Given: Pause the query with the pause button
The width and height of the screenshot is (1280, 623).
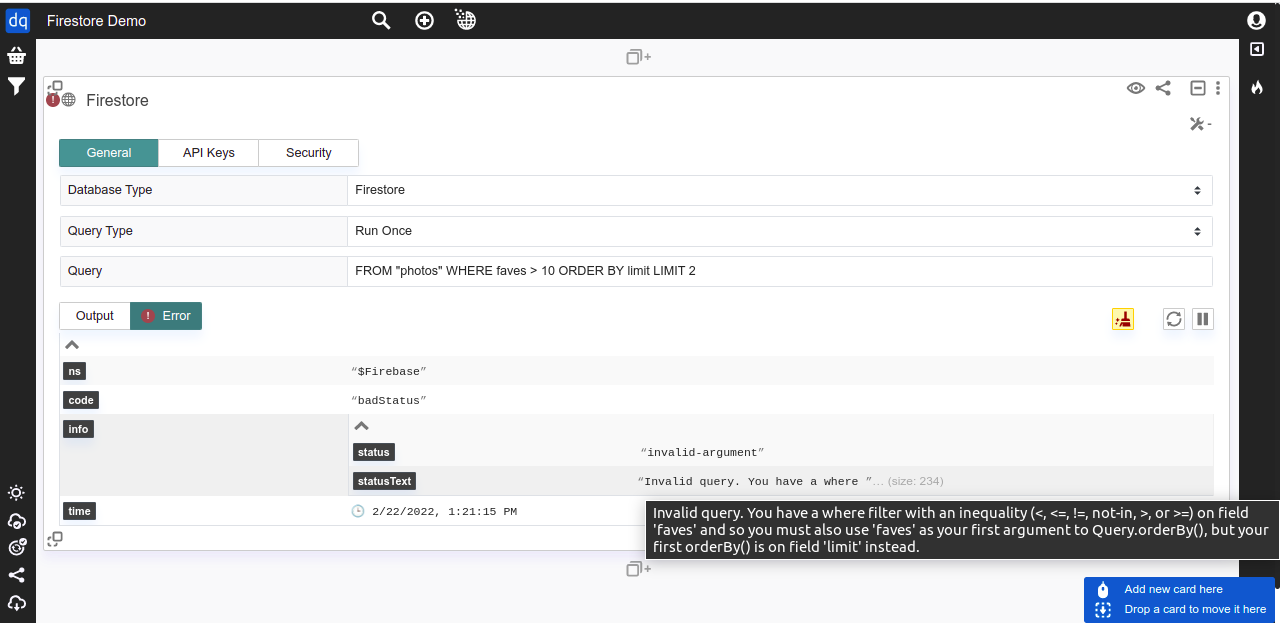Looking at the screenshot, I should pyautogui.click(x=1203, y=319).
